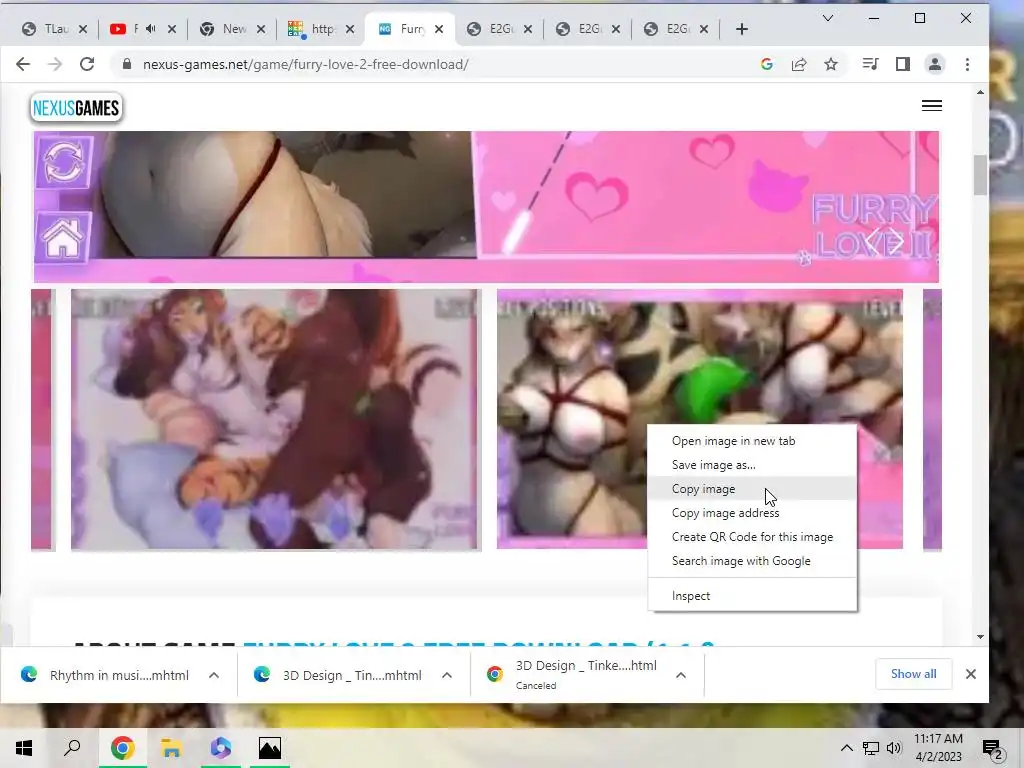Choose Create QR Code for this image
Image resolution: width=1024 pixels, height=768 pixels.
click(x=752, y=537)
